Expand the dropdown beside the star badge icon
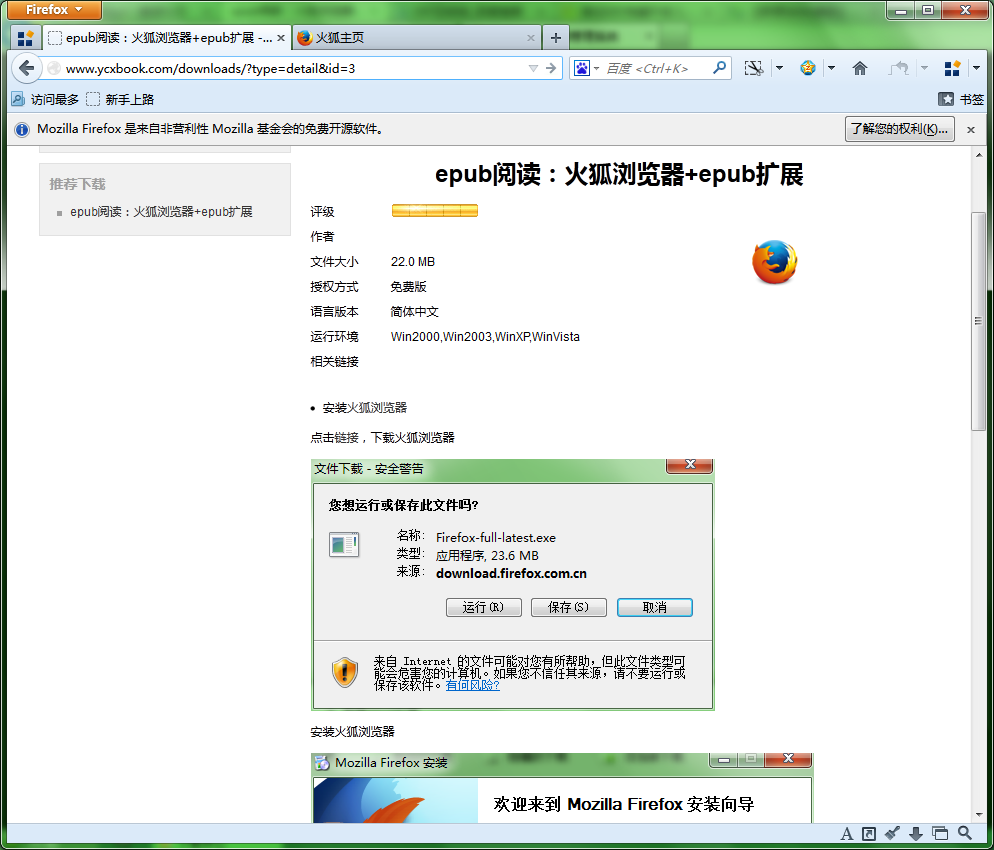Image resolution: width=994 pixels, height=850 pixels. [x=831, y=68]
